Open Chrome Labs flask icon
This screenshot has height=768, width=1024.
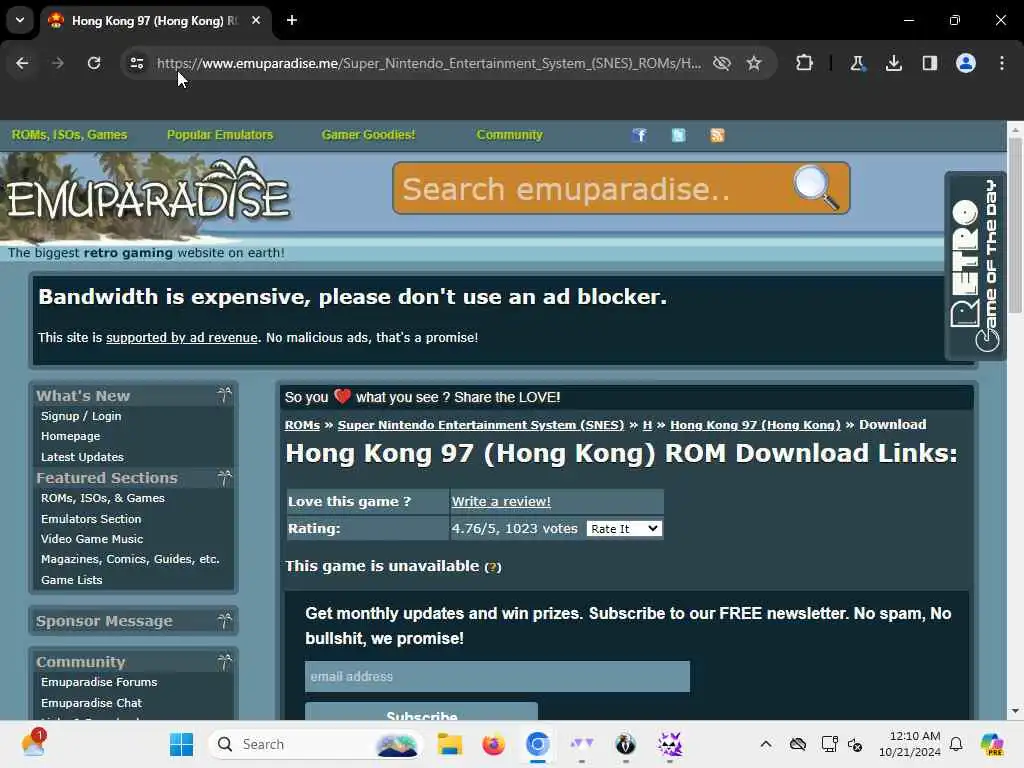(857, 63)
